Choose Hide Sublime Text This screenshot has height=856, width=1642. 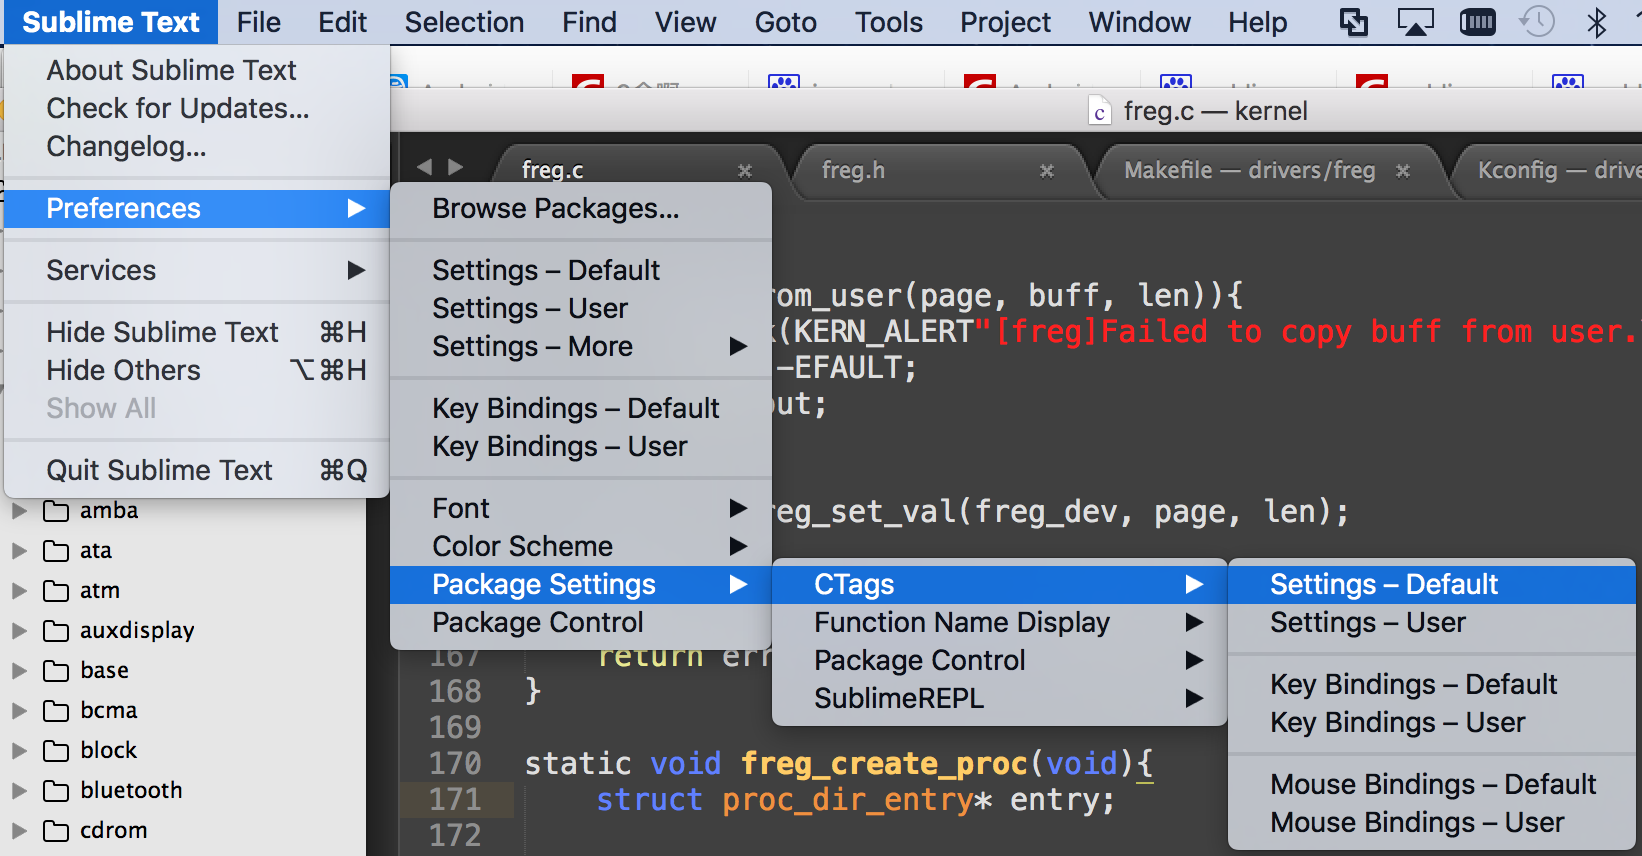(x=197, y=332)
